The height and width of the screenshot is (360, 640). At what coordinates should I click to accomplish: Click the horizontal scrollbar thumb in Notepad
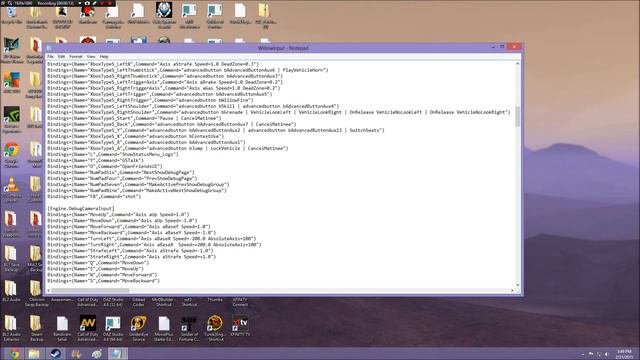point(90,291)
